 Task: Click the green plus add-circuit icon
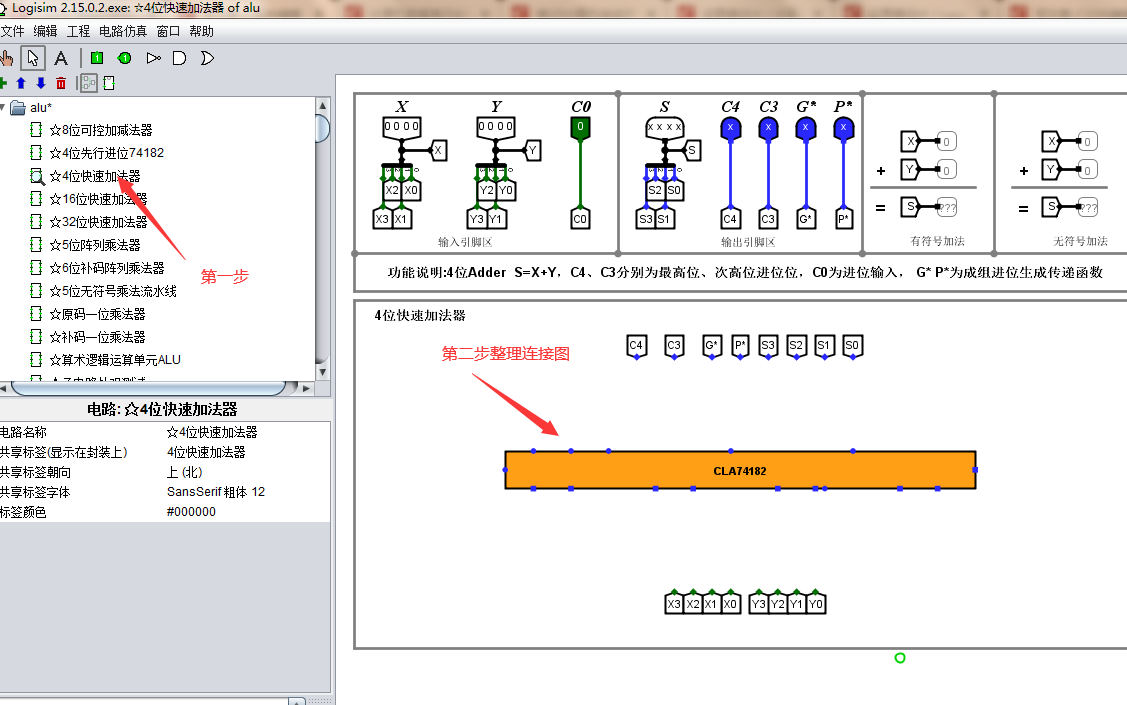[x=3, y=83]
